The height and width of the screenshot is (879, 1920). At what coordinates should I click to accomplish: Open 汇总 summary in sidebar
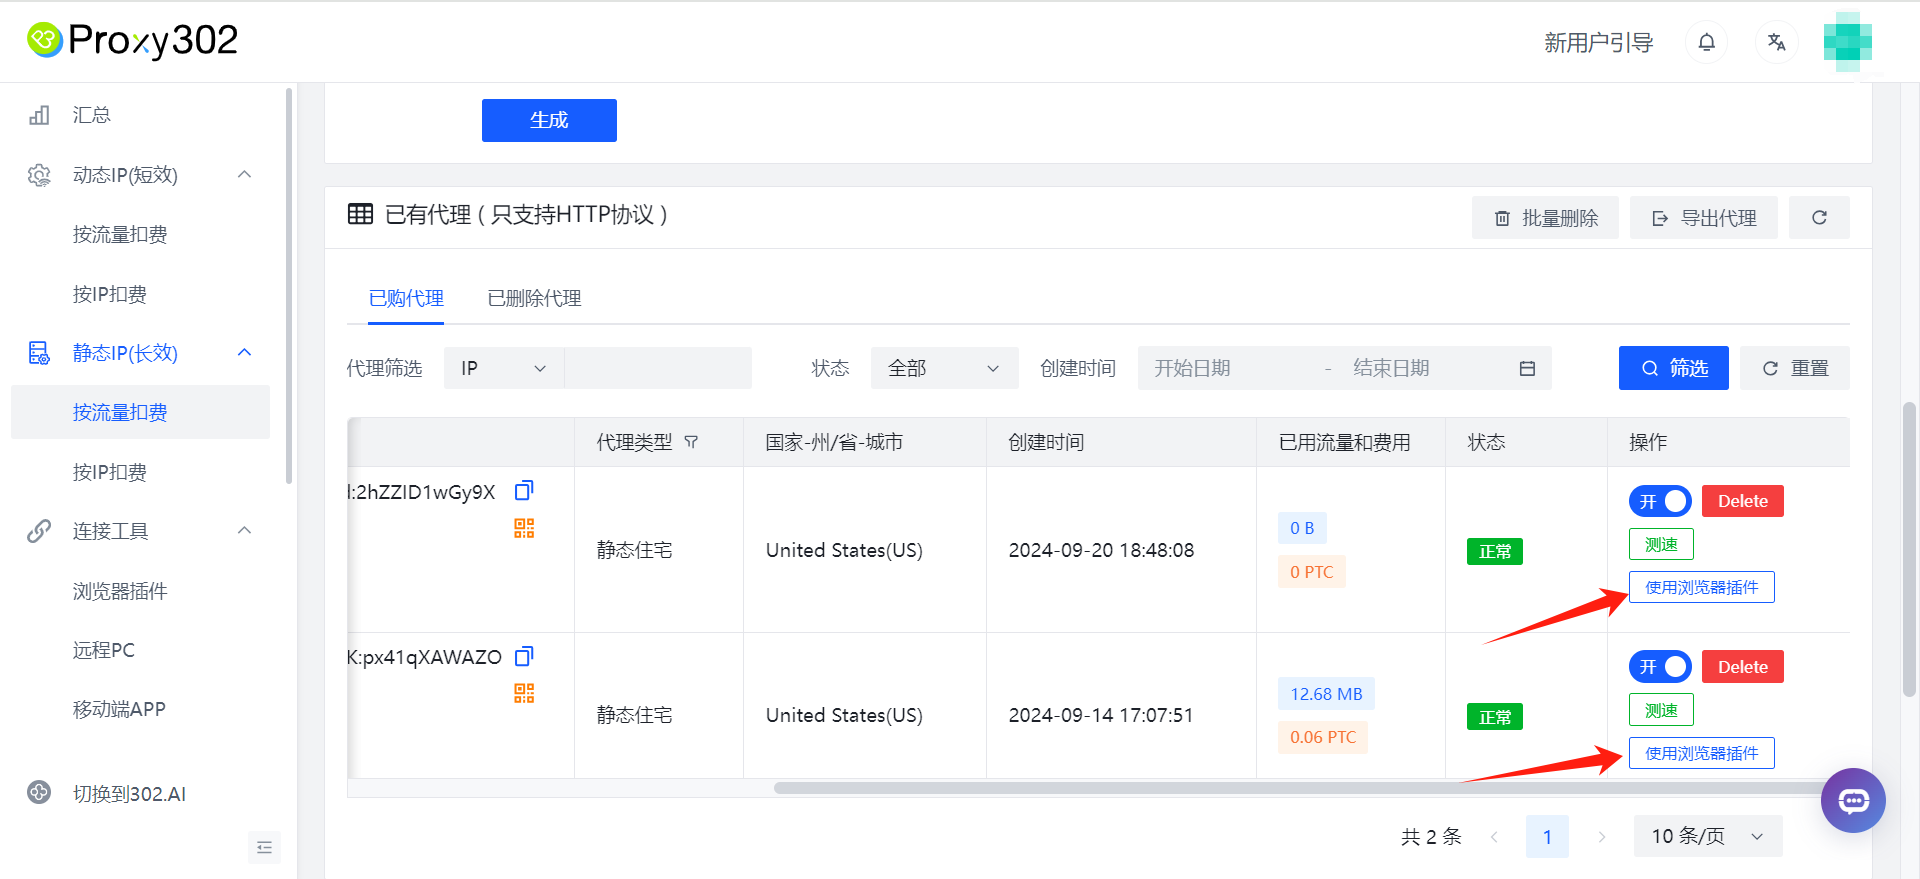click(91, 115)
